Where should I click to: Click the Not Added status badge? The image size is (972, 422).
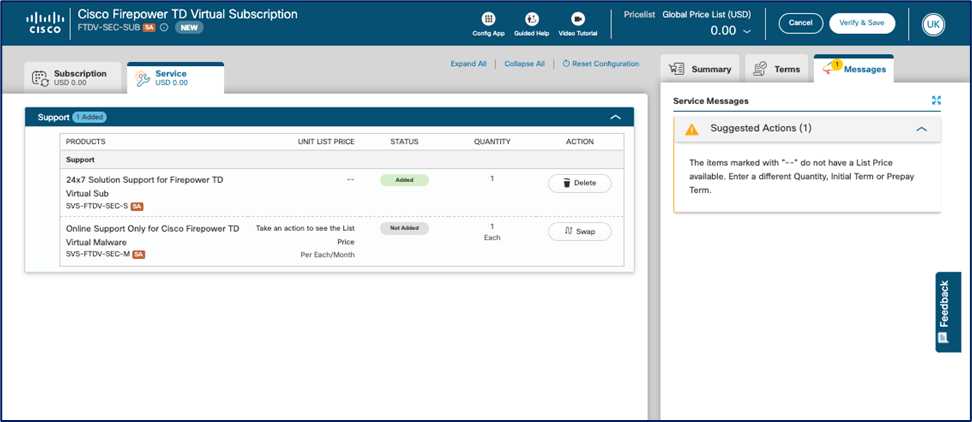404,228
